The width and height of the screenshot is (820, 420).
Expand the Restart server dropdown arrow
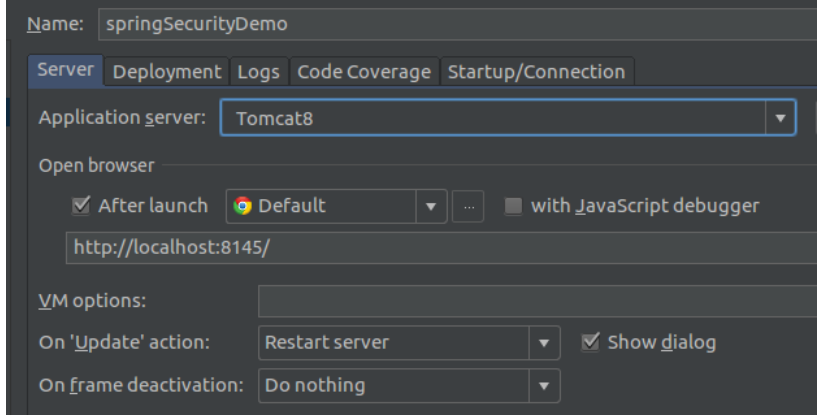(544, 343)
